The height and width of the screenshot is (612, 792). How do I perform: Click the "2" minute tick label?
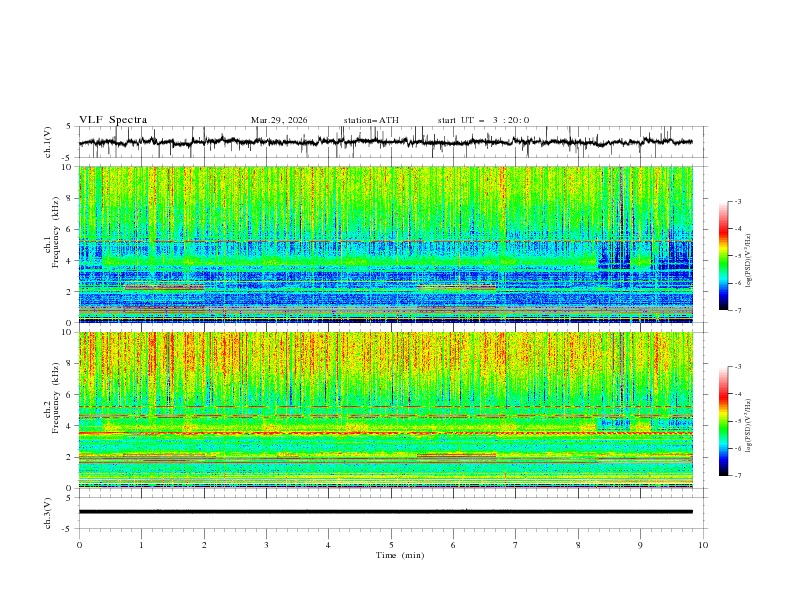[204, 545]
